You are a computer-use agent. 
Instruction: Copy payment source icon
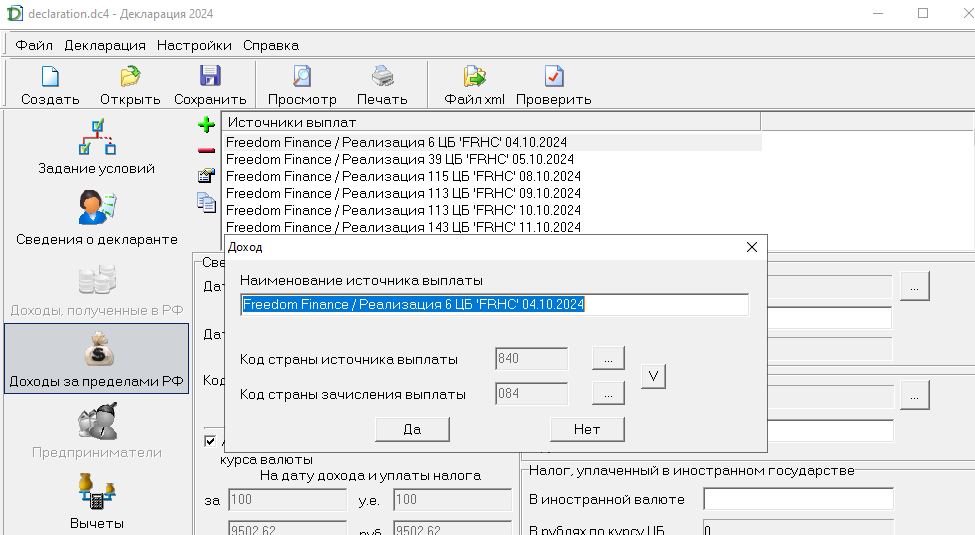pos(206,203)
